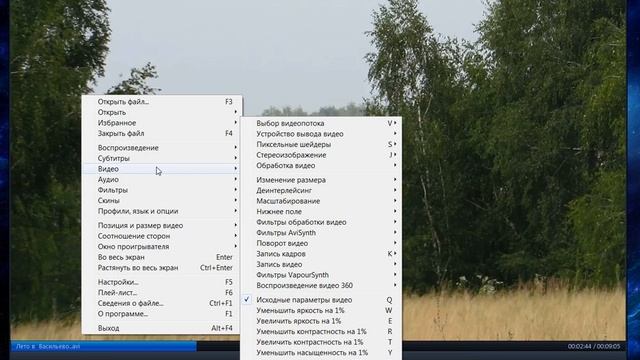Image resolution: width=640 pixels, height=360 pixels.
Task: Open the 'Аудио' submenu
Action: [x=162, y=180]
